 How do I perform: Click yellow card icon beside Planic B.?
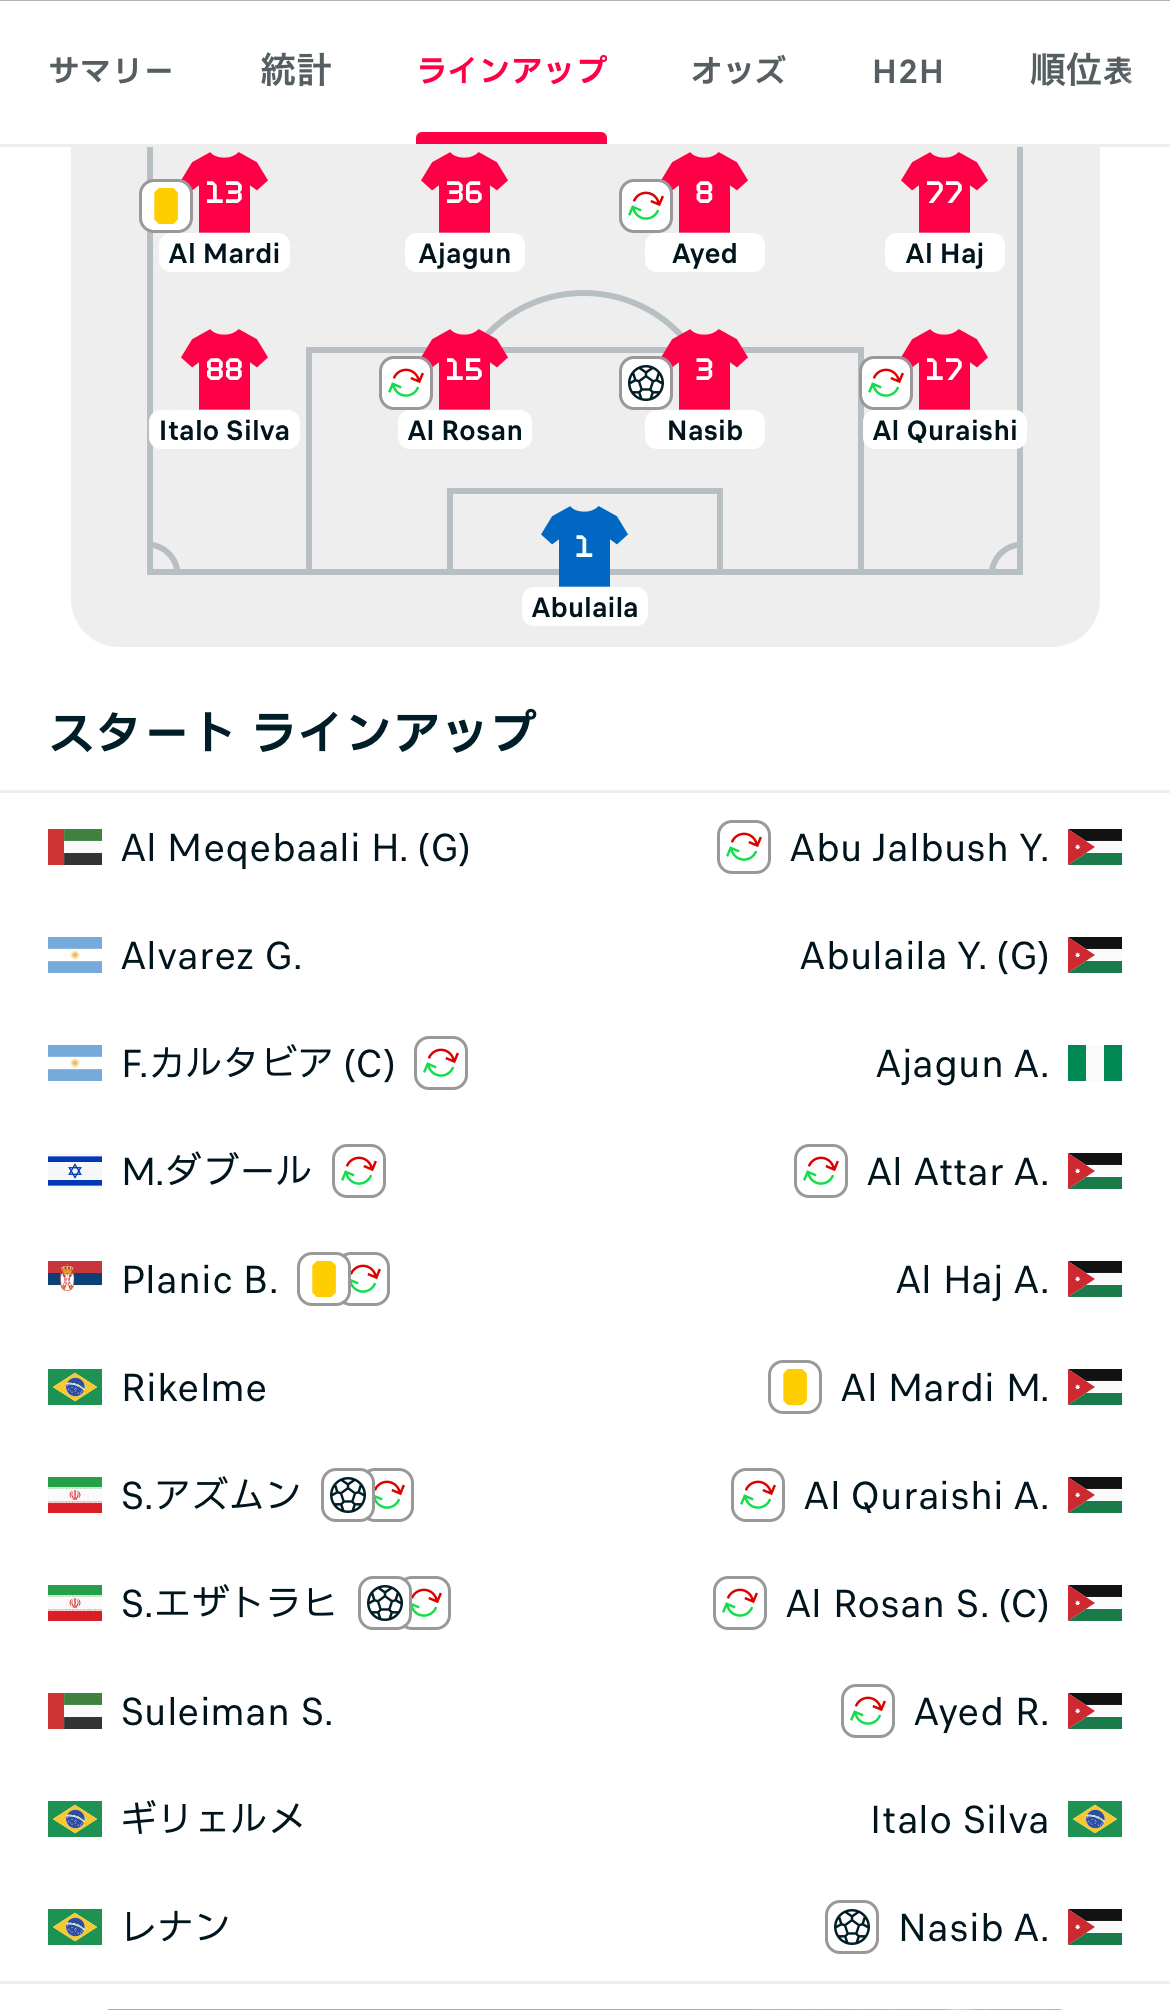pyautogui.click(x=323, y=1279)
